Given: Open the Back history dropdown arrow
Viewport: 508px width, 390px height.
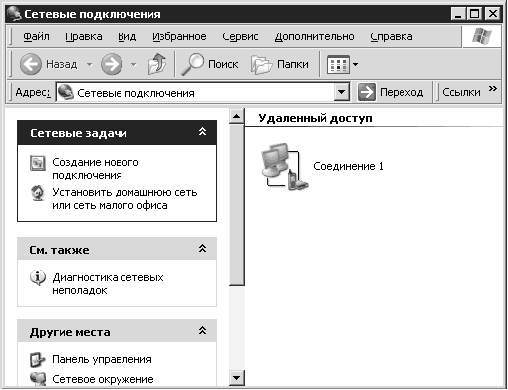Looking at the screenshot, I should click(89, 64).
